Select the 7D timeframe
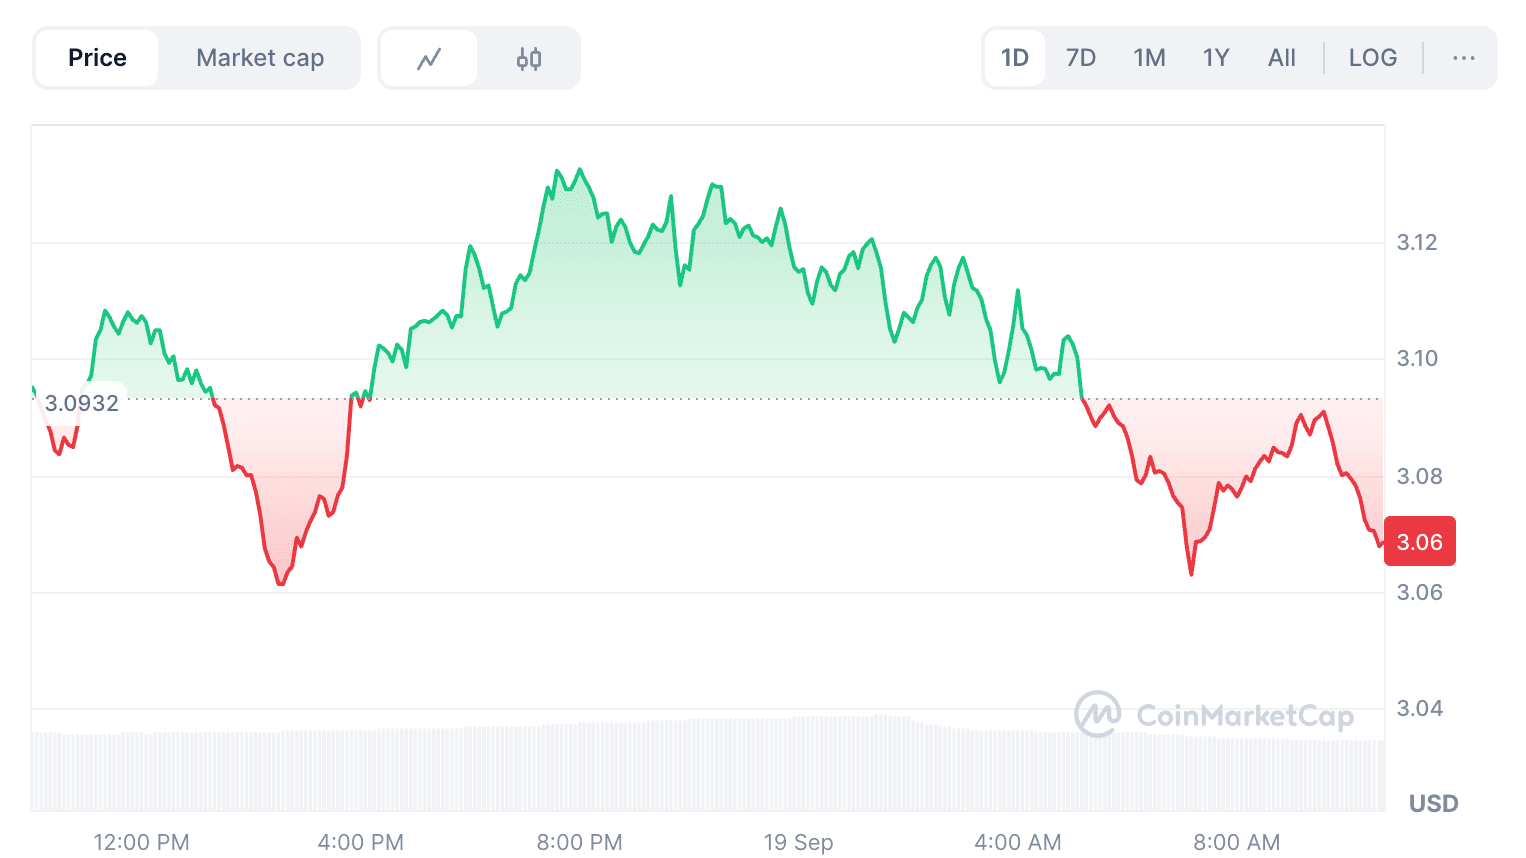The image size is (1526, 858). 1080,57
